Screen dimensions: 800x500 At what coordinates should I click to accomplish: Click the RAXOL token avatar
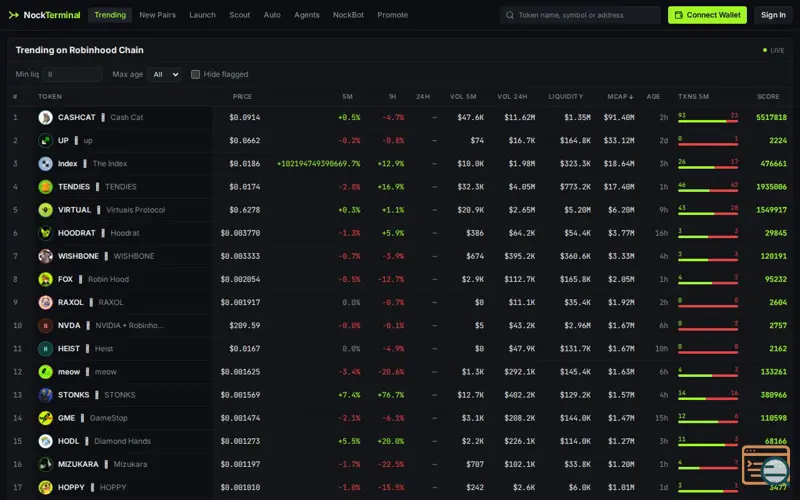[x=45, y=303]
